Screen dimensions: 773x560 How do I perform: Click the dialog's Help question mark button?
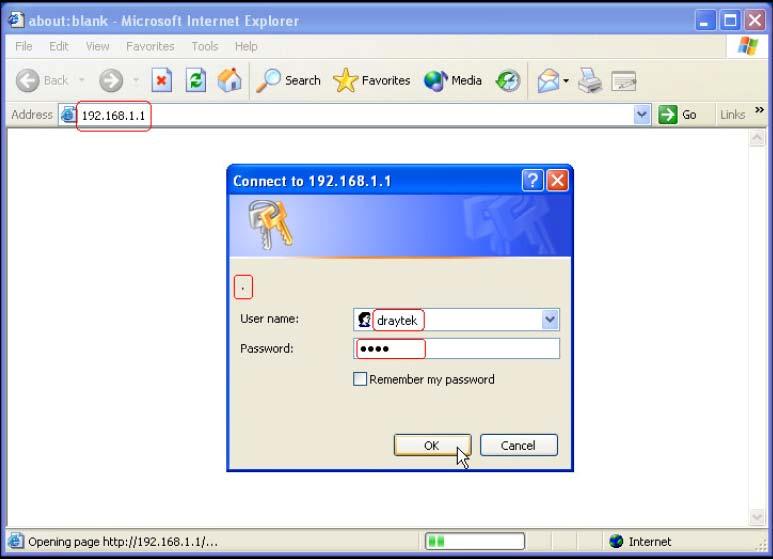[533, 181]
